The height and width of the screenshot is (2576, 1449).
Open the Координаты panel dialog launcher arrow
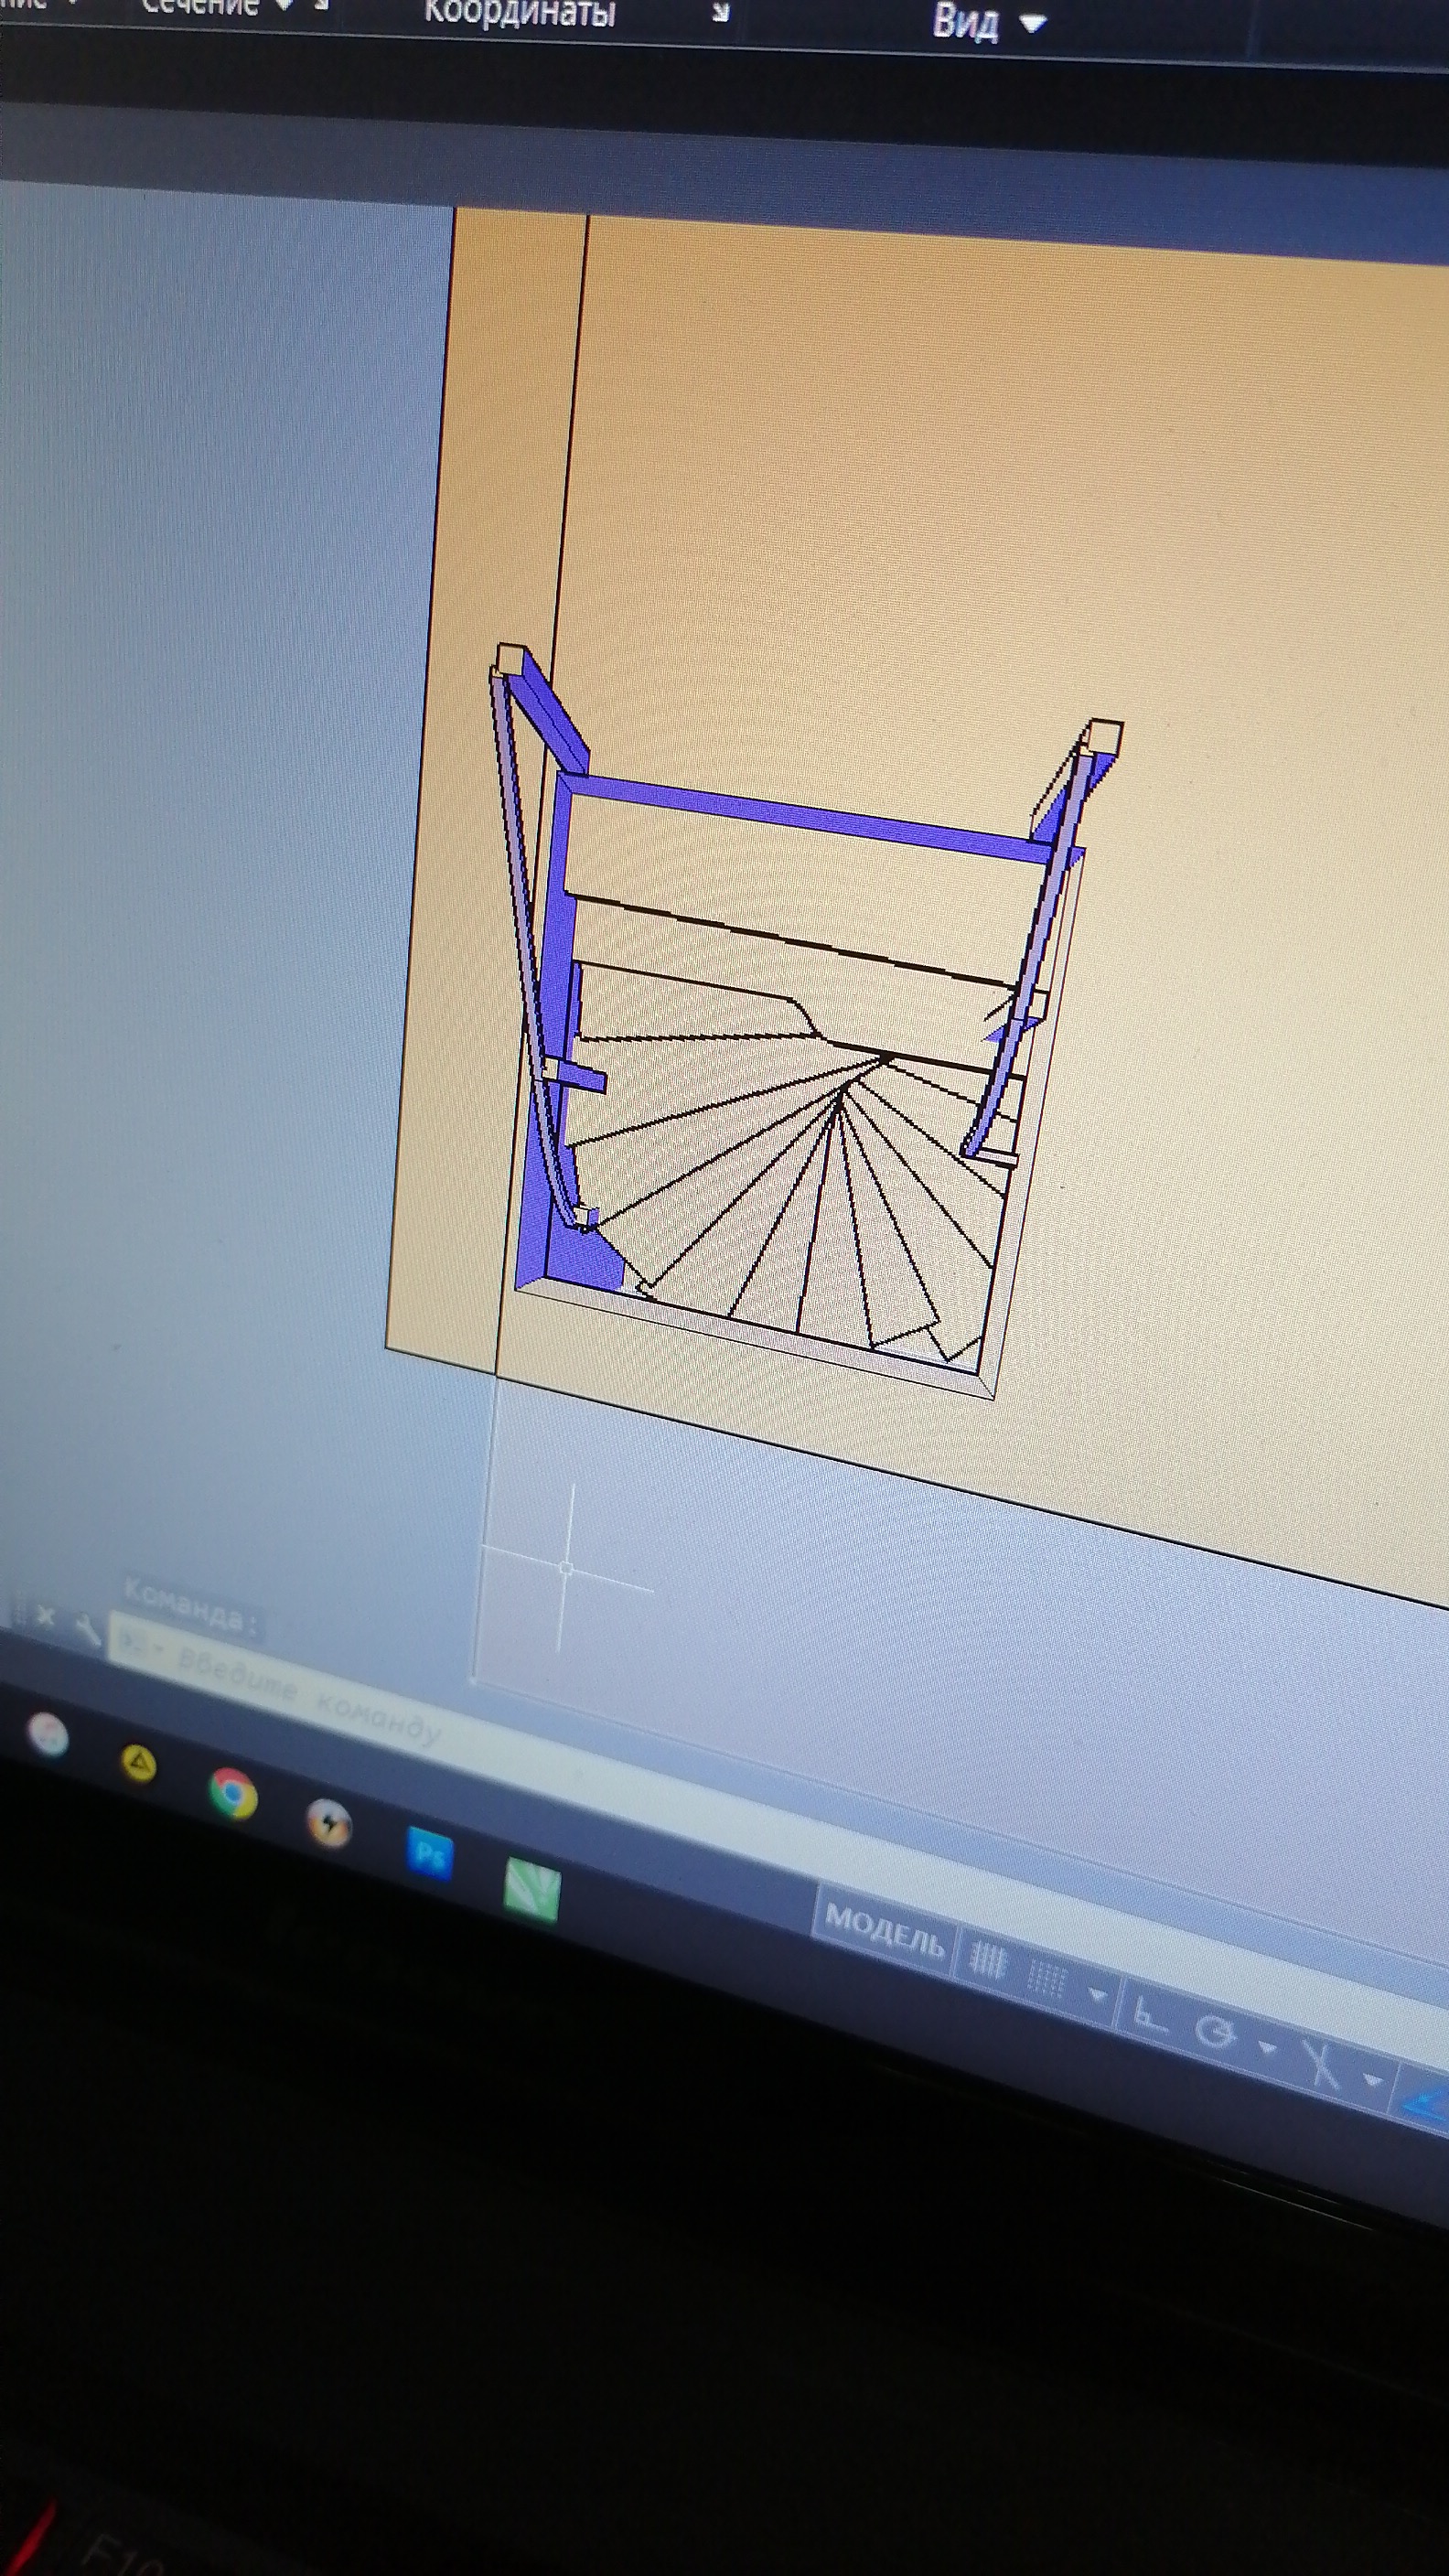720,13
